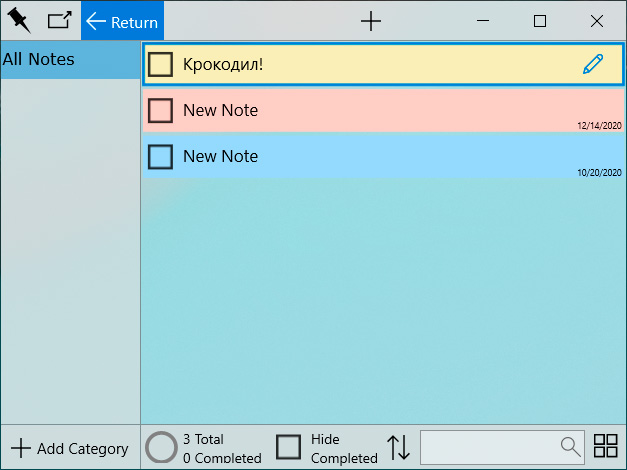Viewport: 627px width, 470px height.
Task: Click the pencil edit icon on Крокодил!
Action: pyautogui.click(x=593, y=64)
